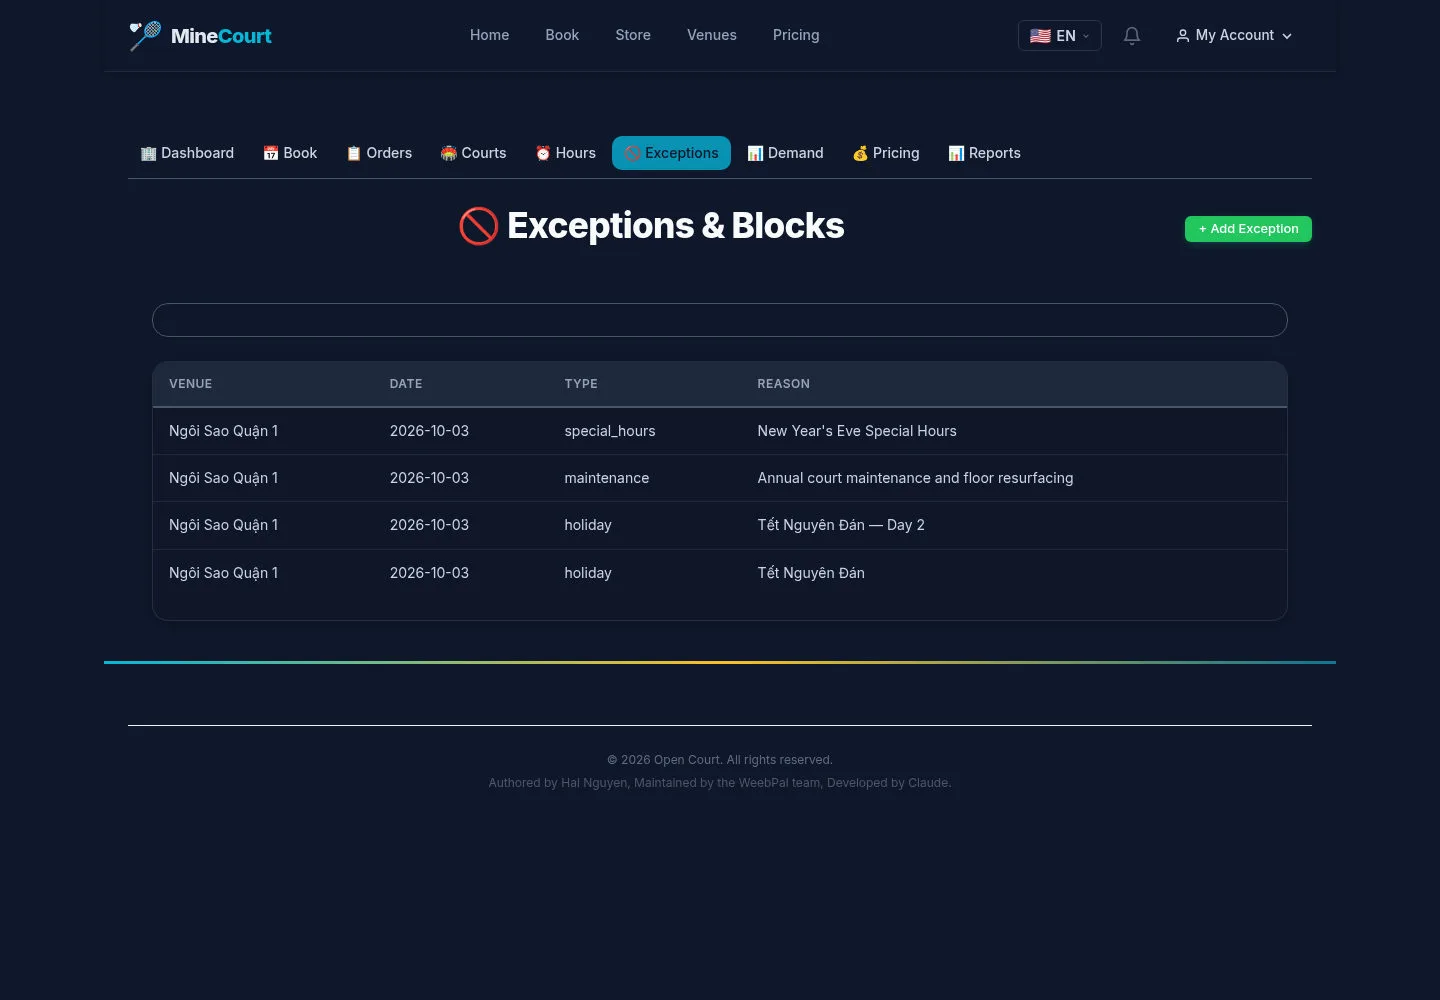Viewport: 1440px width, 1000px height.
Task: Click the chart icon on Demand tab
Action: [756, 153]
